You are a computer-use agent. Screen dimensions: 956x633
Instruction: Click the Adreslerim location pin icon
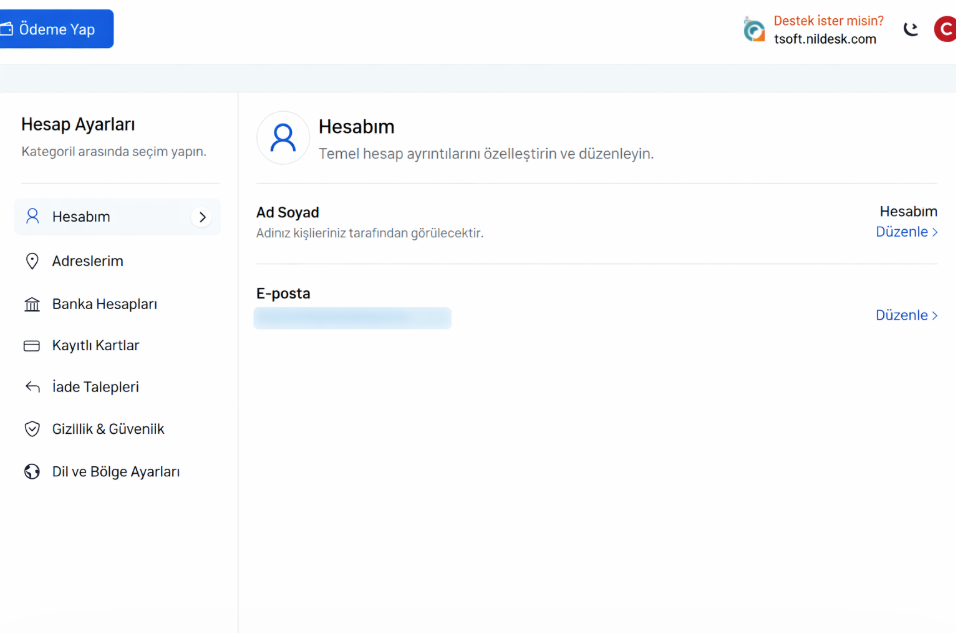32,261
